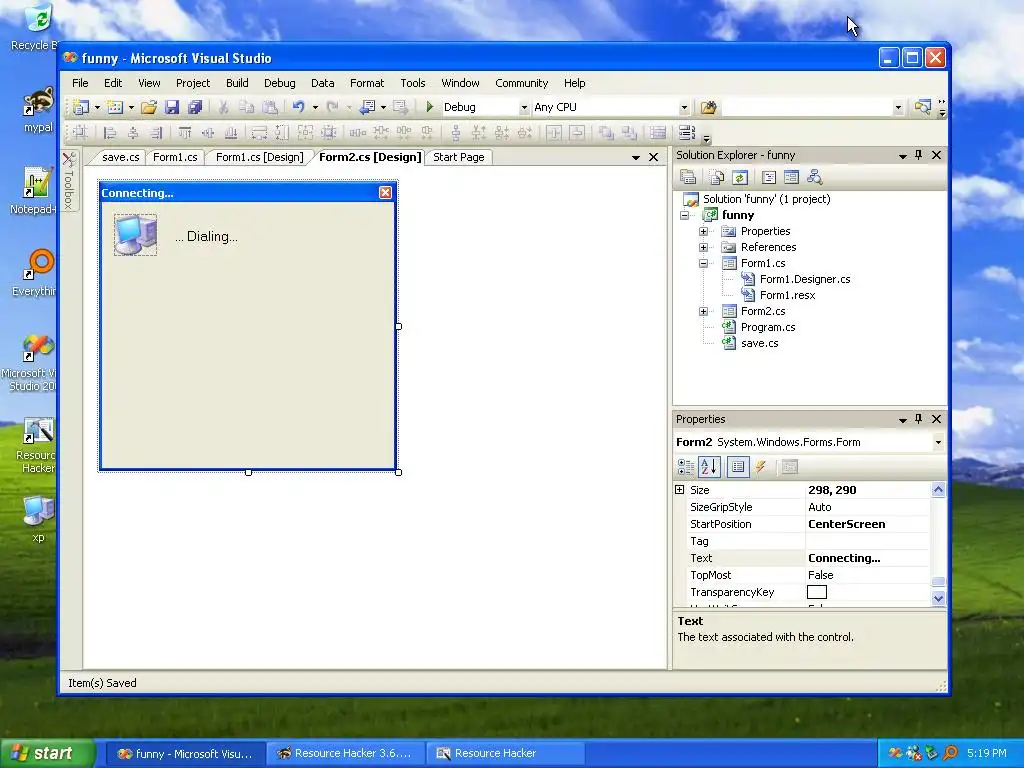Open the Solution Explorer window position menu
Viewport: 1024px width, 768px height.
pos(903,155)
